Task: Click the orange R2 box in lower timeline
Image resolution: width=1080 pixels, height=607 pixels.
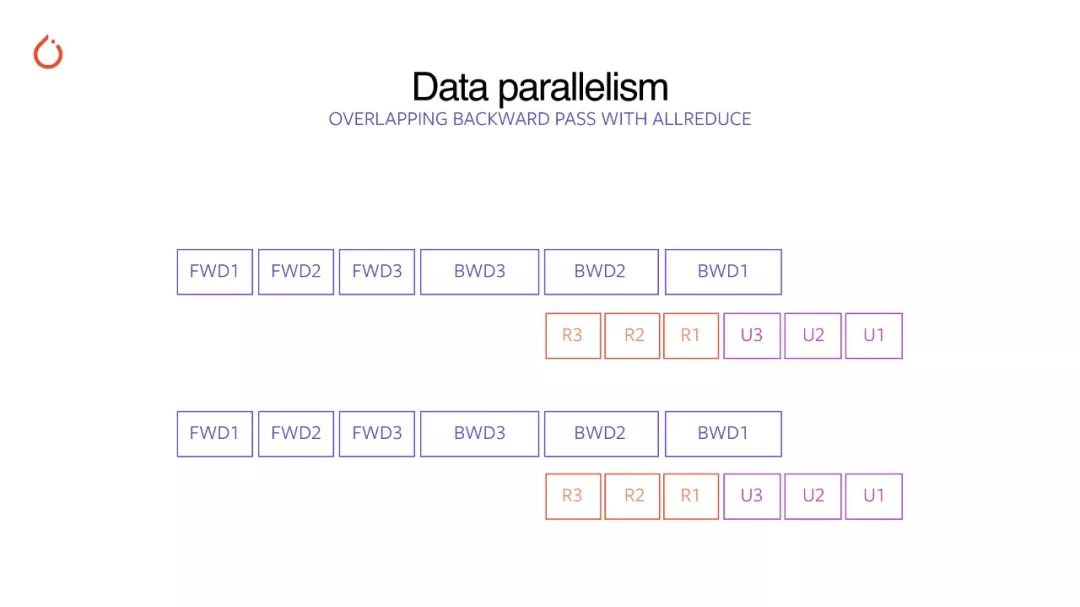Action: 632,497
